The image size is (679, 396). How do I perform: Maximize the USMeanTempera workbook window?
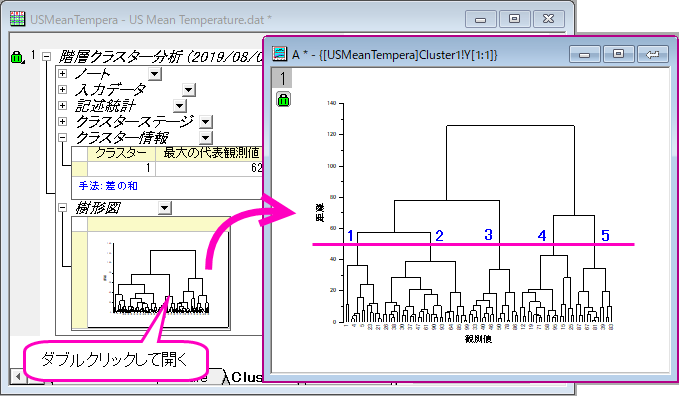[x=514, y=19]
